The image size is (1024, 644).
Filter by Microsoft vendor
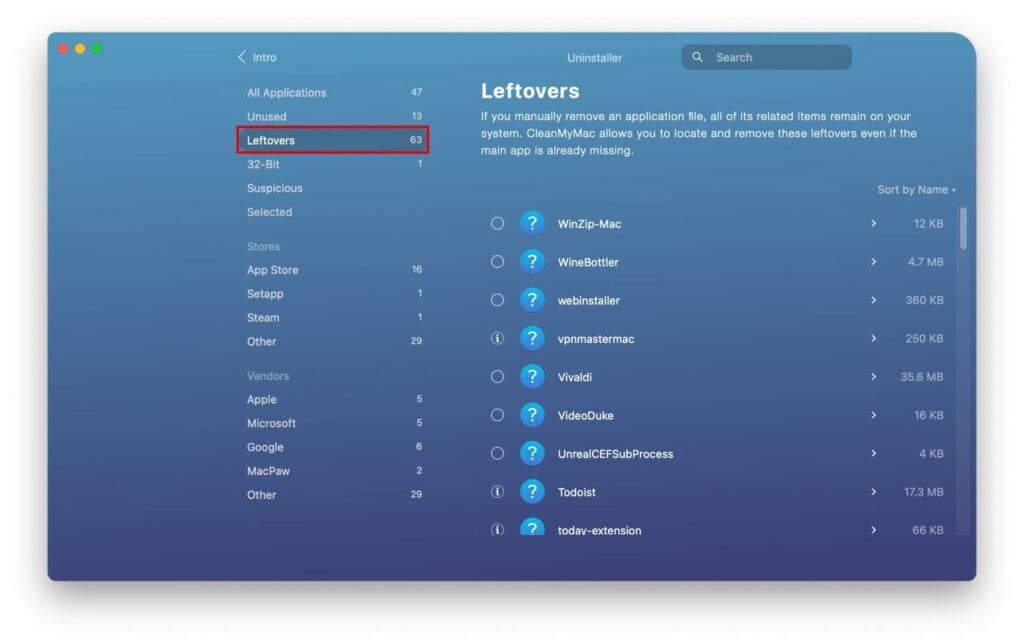pos(333,423)
